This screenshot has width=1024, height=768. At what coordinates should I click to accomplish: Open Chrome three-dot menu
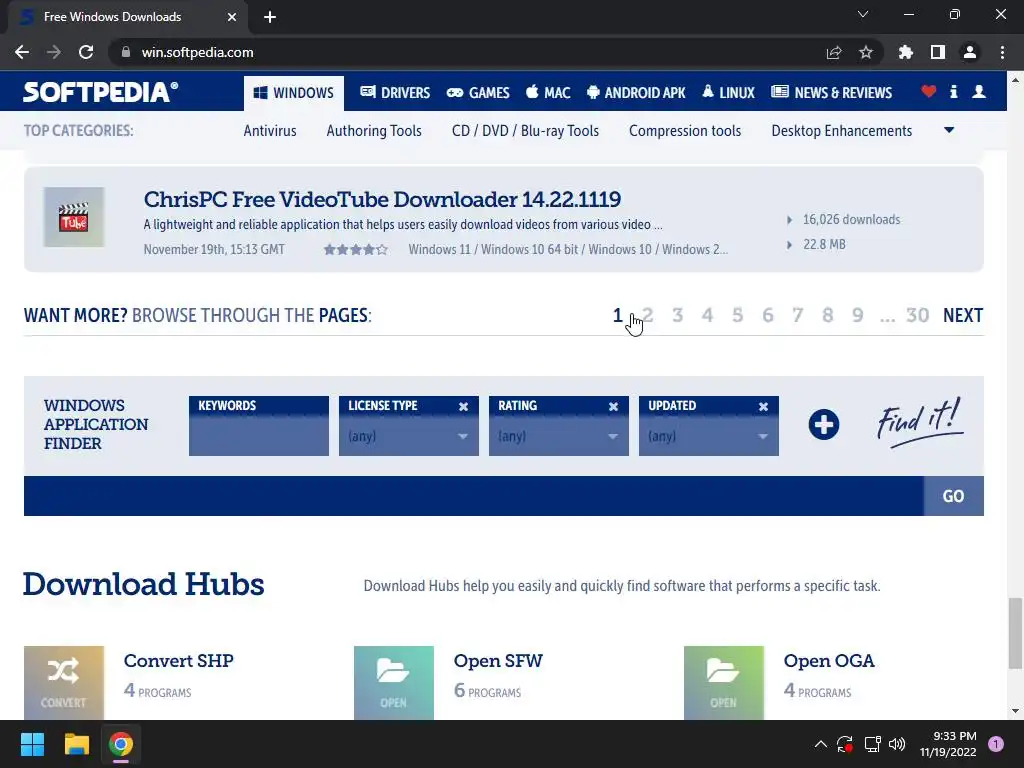pos(1002,52)
